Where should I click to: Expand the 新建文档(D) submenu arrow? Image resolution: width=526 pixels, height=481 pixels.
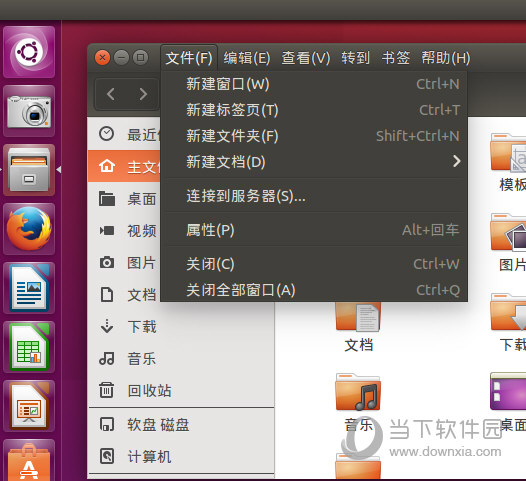pyautogui.click(x=456, y=161)
